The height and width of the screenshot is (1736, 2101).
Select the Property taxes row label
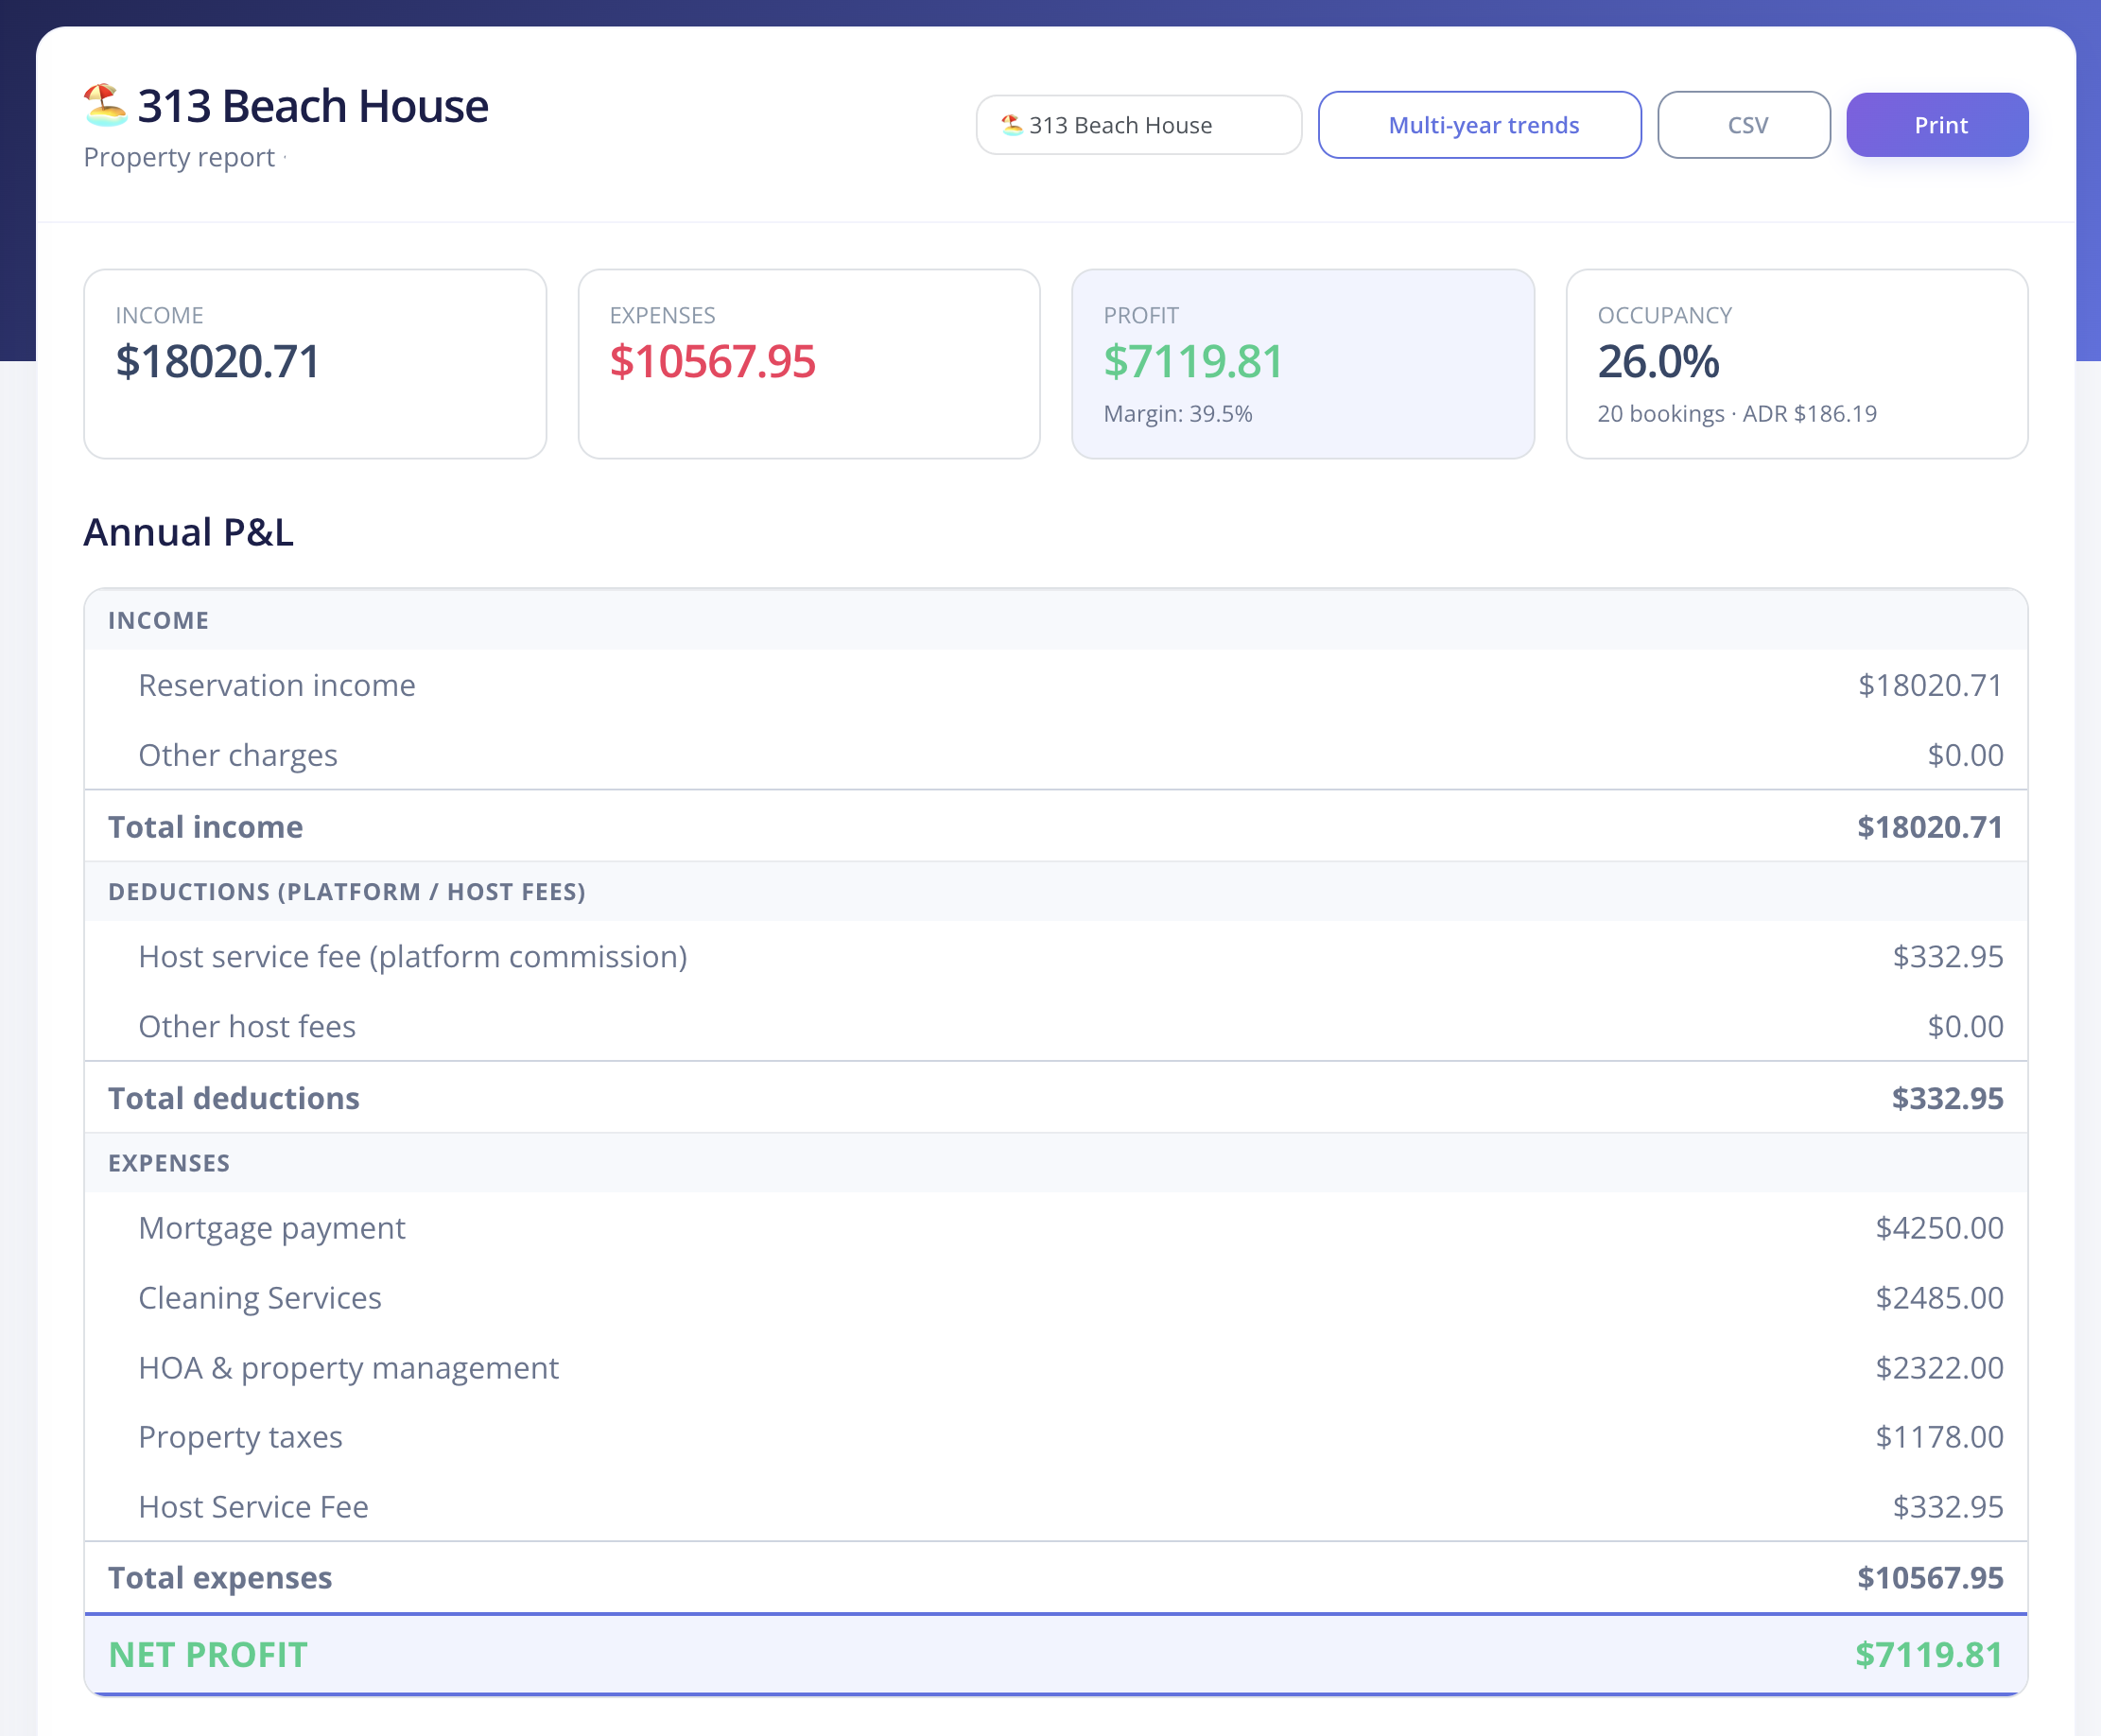[240, 1437]
